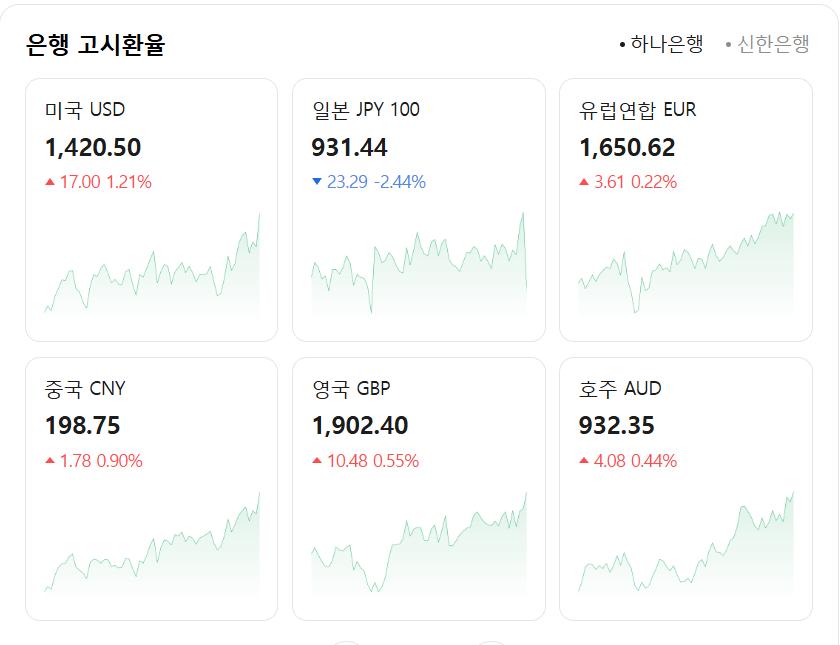Click the upward triangle on AUD card
The image size is (840, 645).
tap(582, 458)
